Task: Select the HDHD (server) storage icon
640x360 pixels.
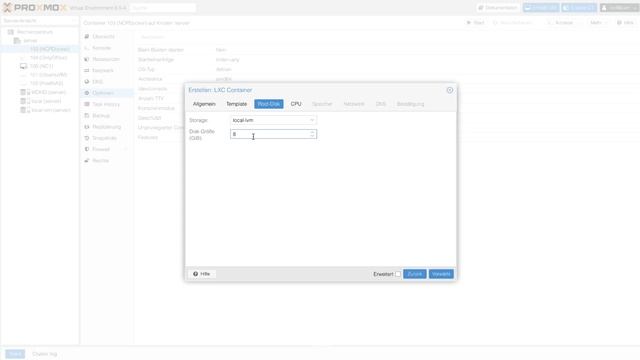Action: tap(24, 92)
